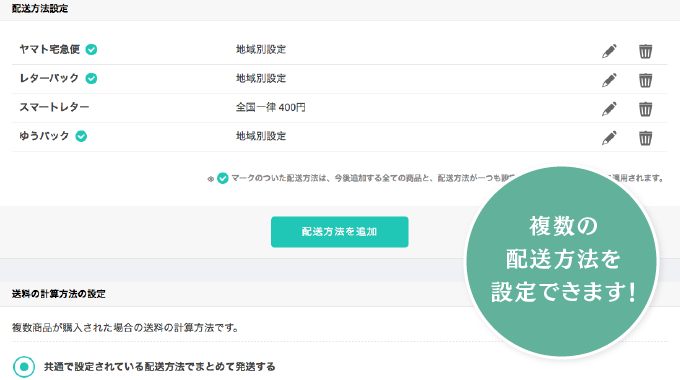This screenshot has width=680, height=380.
Task: Click the checkmark beside ヤマト宅急便
Action: click(x=91, y=49)
